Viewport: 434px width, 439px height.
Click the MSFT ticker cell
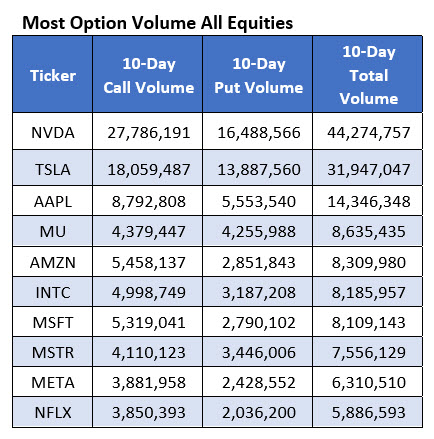(x=53, y=322)
